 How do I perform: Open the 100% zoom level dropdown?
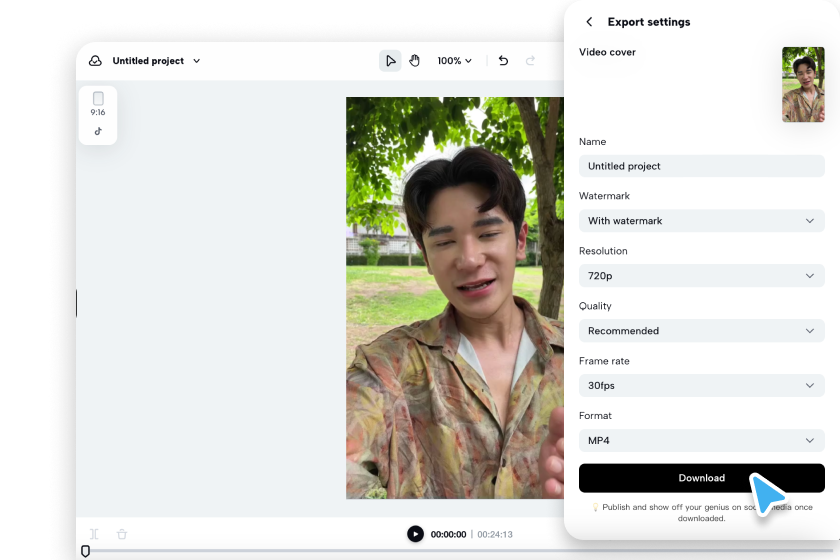[x=454, y=61]
